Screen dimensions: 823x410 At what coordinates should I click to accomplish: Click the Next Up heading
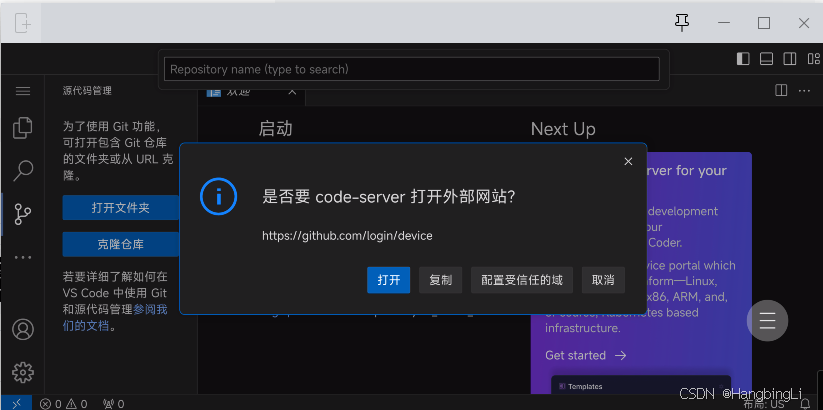click(x=563, y=129)
